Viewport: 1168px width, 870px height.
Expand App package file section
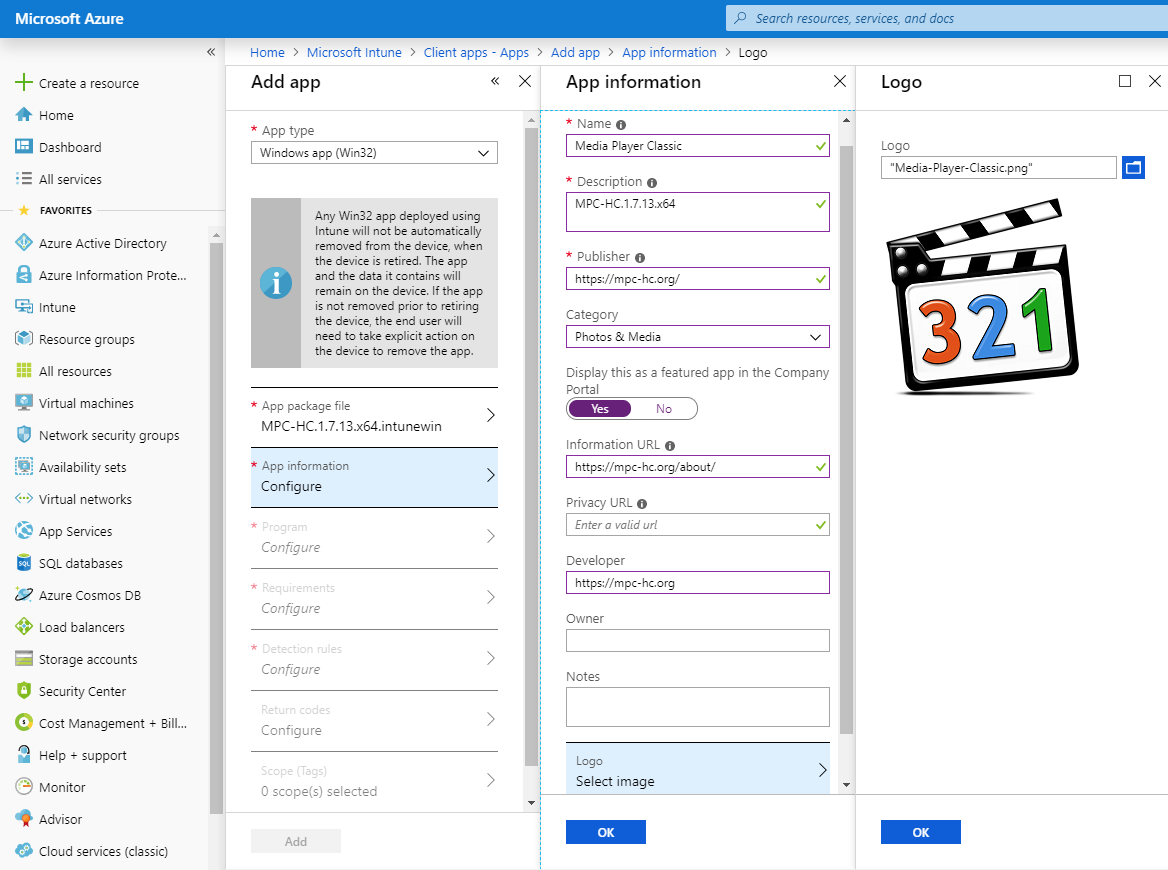[x=374, y=417]
